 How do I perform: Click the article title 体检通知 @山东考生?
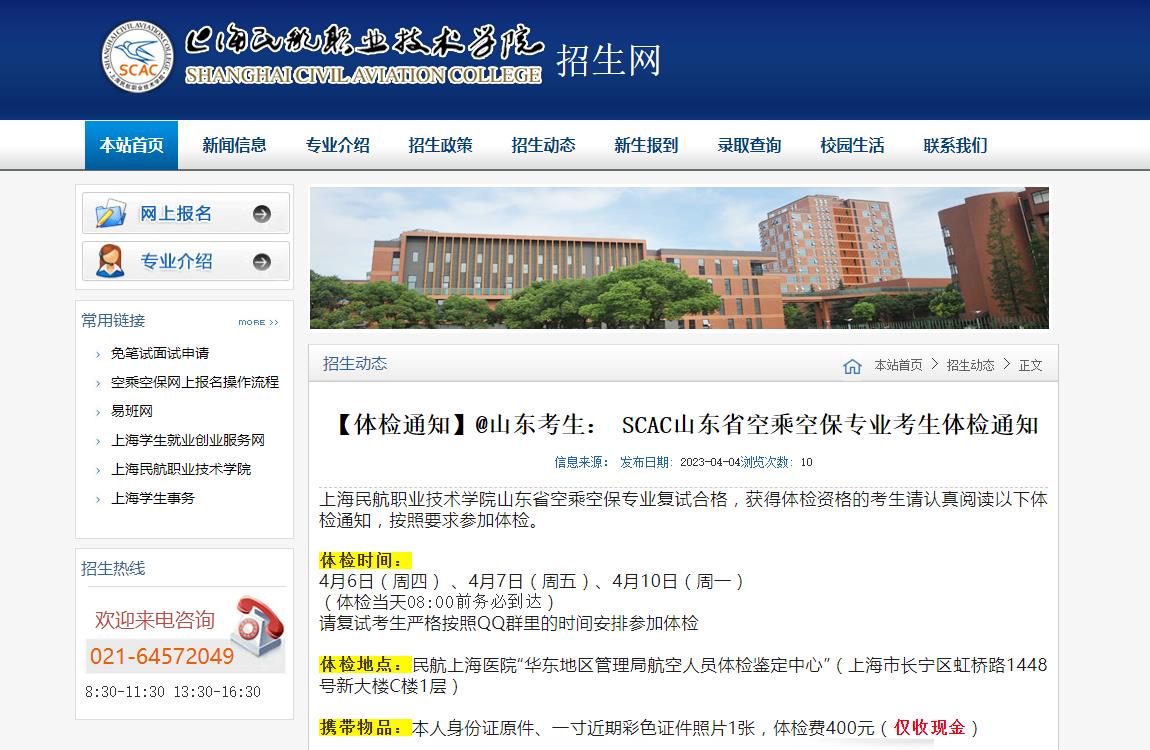click(x=685, y=424)
